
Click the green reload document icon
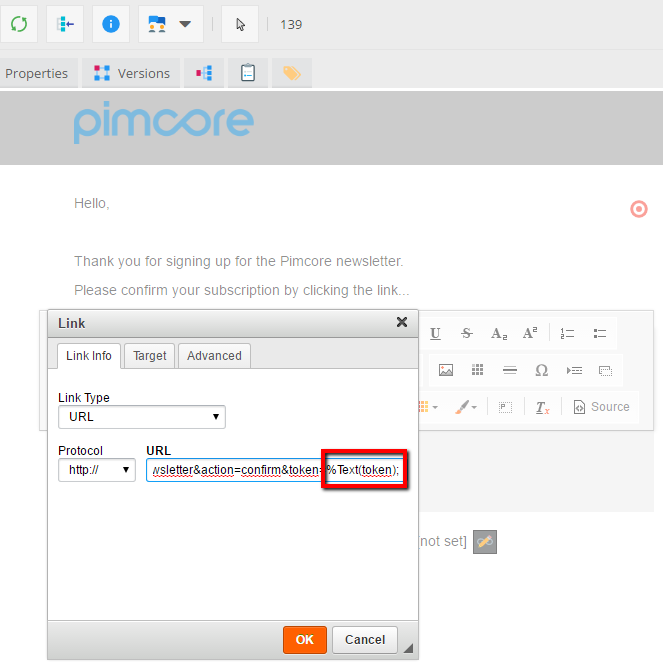[x=19, y=24]
